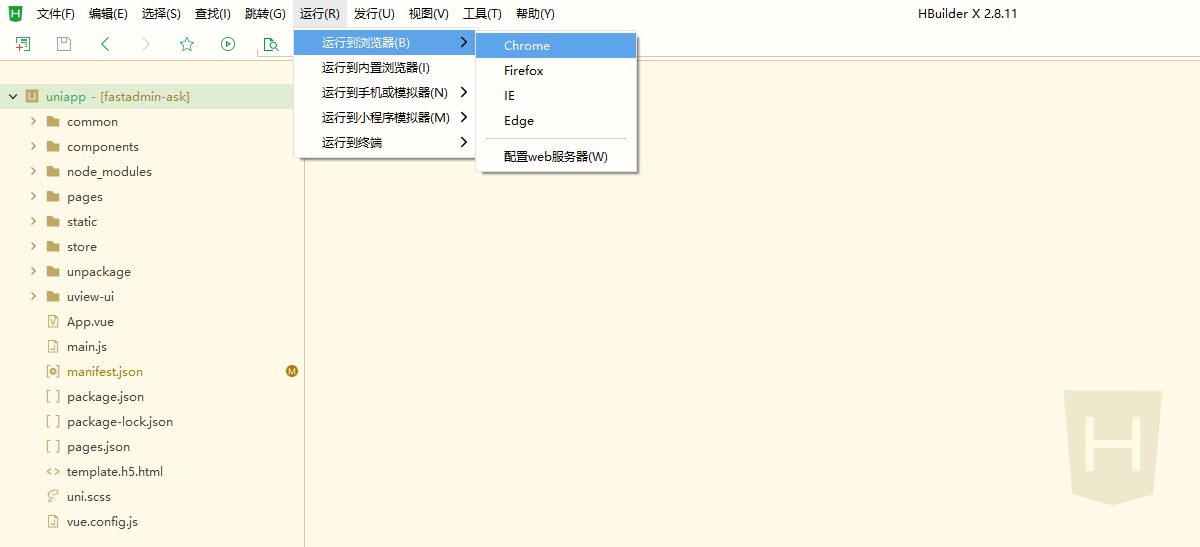Open the 发行(U) menu
The height and width of the screenshot is (547, 1200).
click(374, 14)
